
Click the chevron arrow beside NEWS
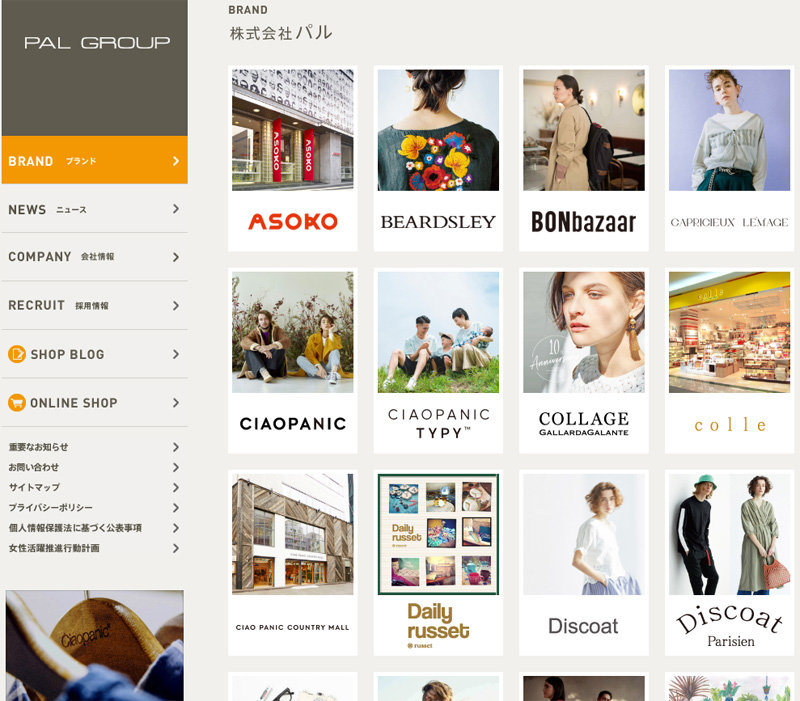point(176,209)
